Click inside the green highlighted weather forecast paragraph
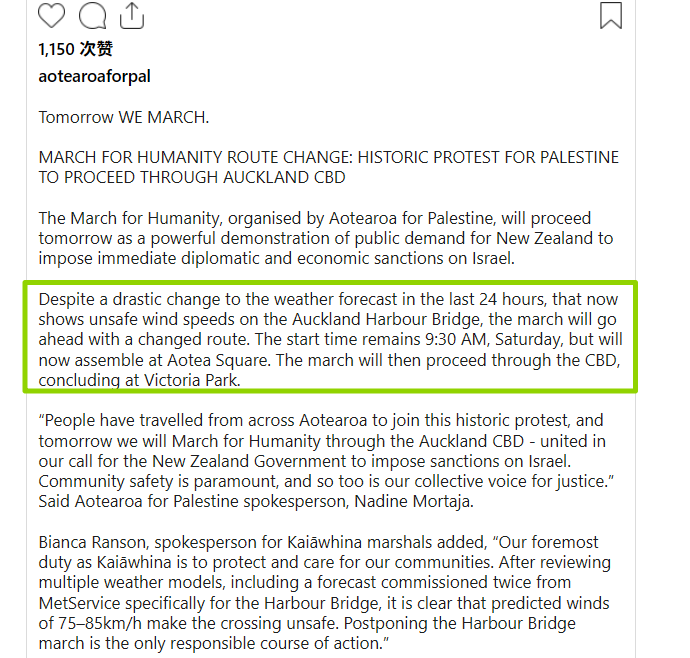690x658 pixels. [x=330, y=339]
